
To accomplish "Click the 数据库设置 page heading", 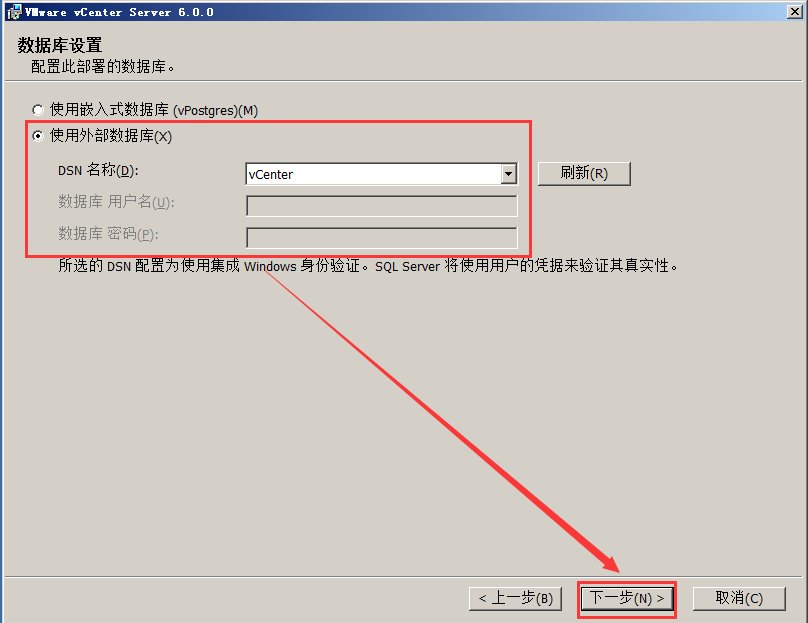I will tap(60, 45).
